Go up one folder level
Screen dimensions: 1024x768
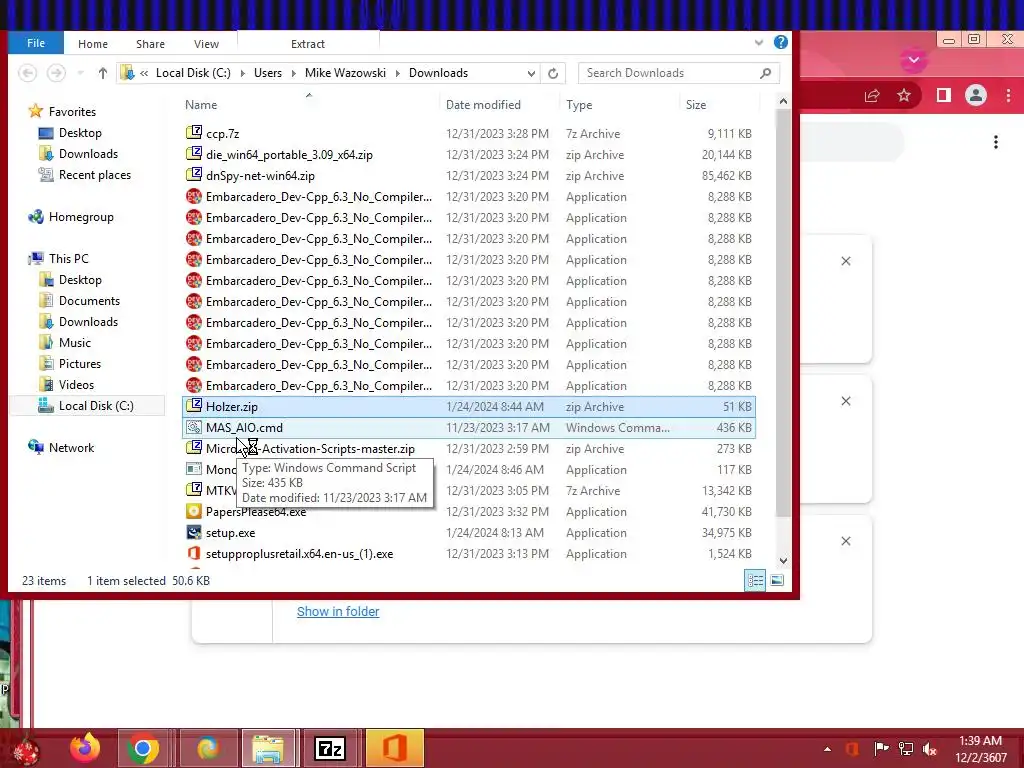pyautogui.click(x=103, y=73)
